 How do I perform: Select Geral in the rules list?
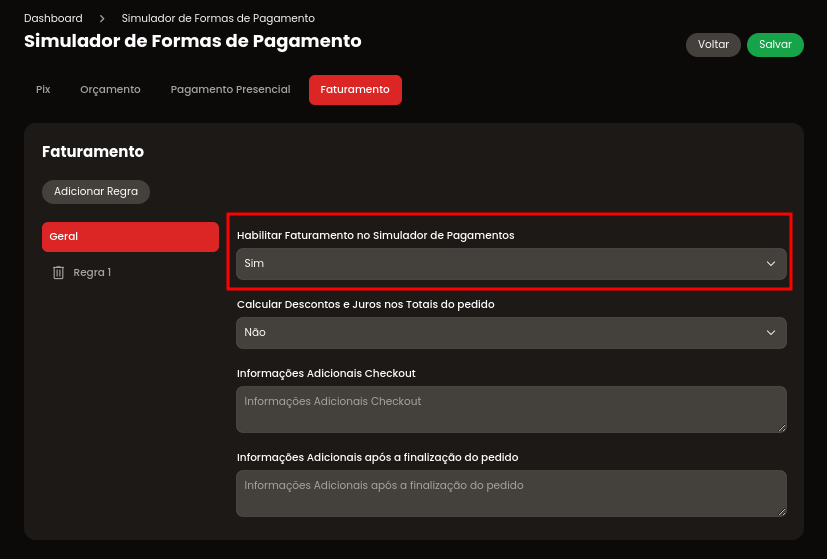(130, 237)
